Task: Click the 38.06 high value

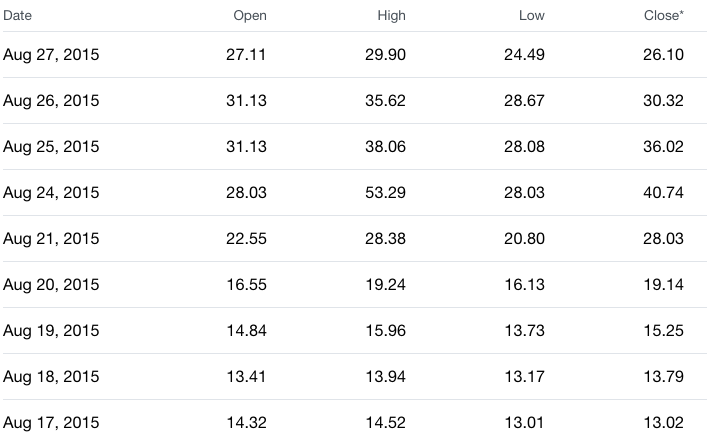Action: [386, 147]
